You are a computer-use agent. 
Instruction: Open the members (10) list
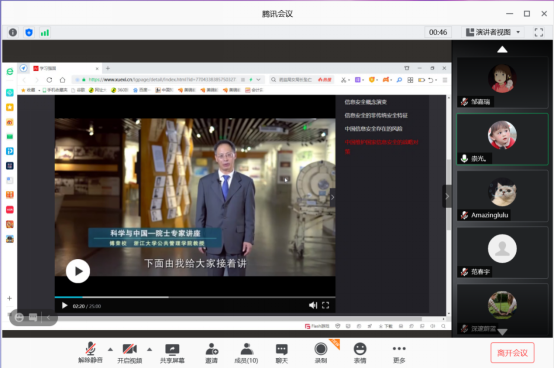click(247, 353)
